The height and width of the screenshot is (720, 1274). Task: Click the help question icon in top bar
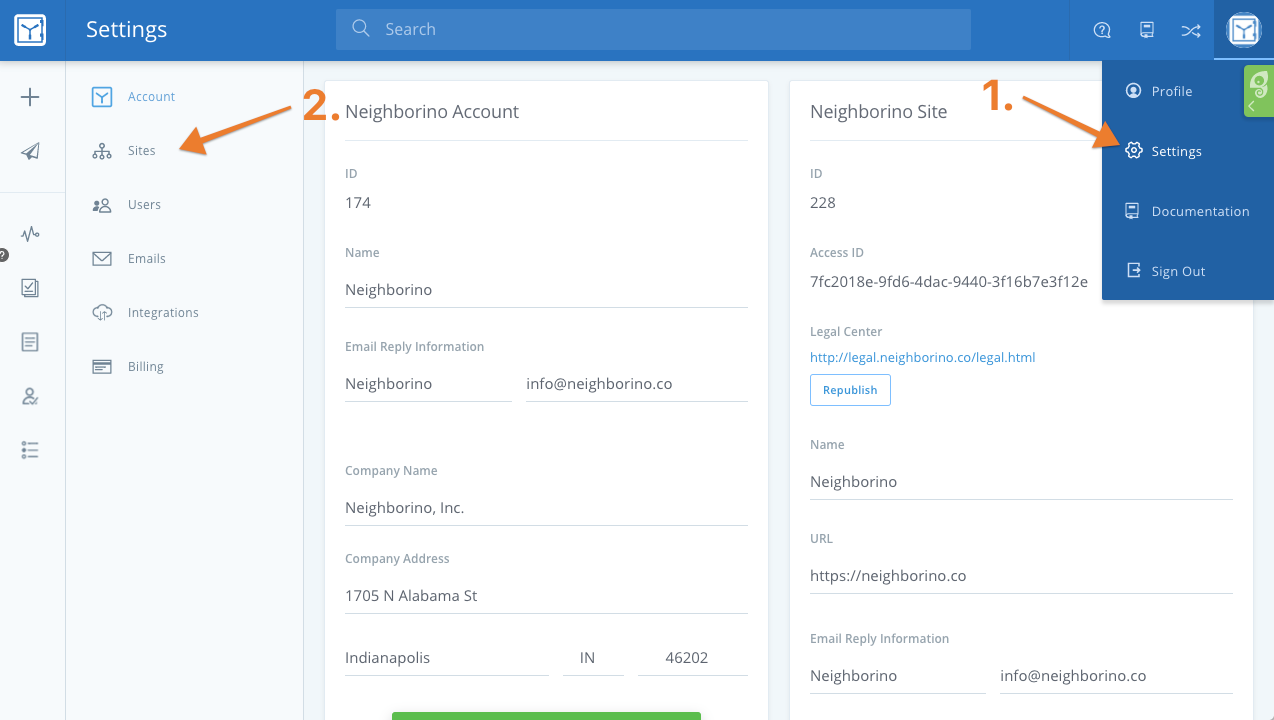pyautogui.click(x=1102, y=30)
